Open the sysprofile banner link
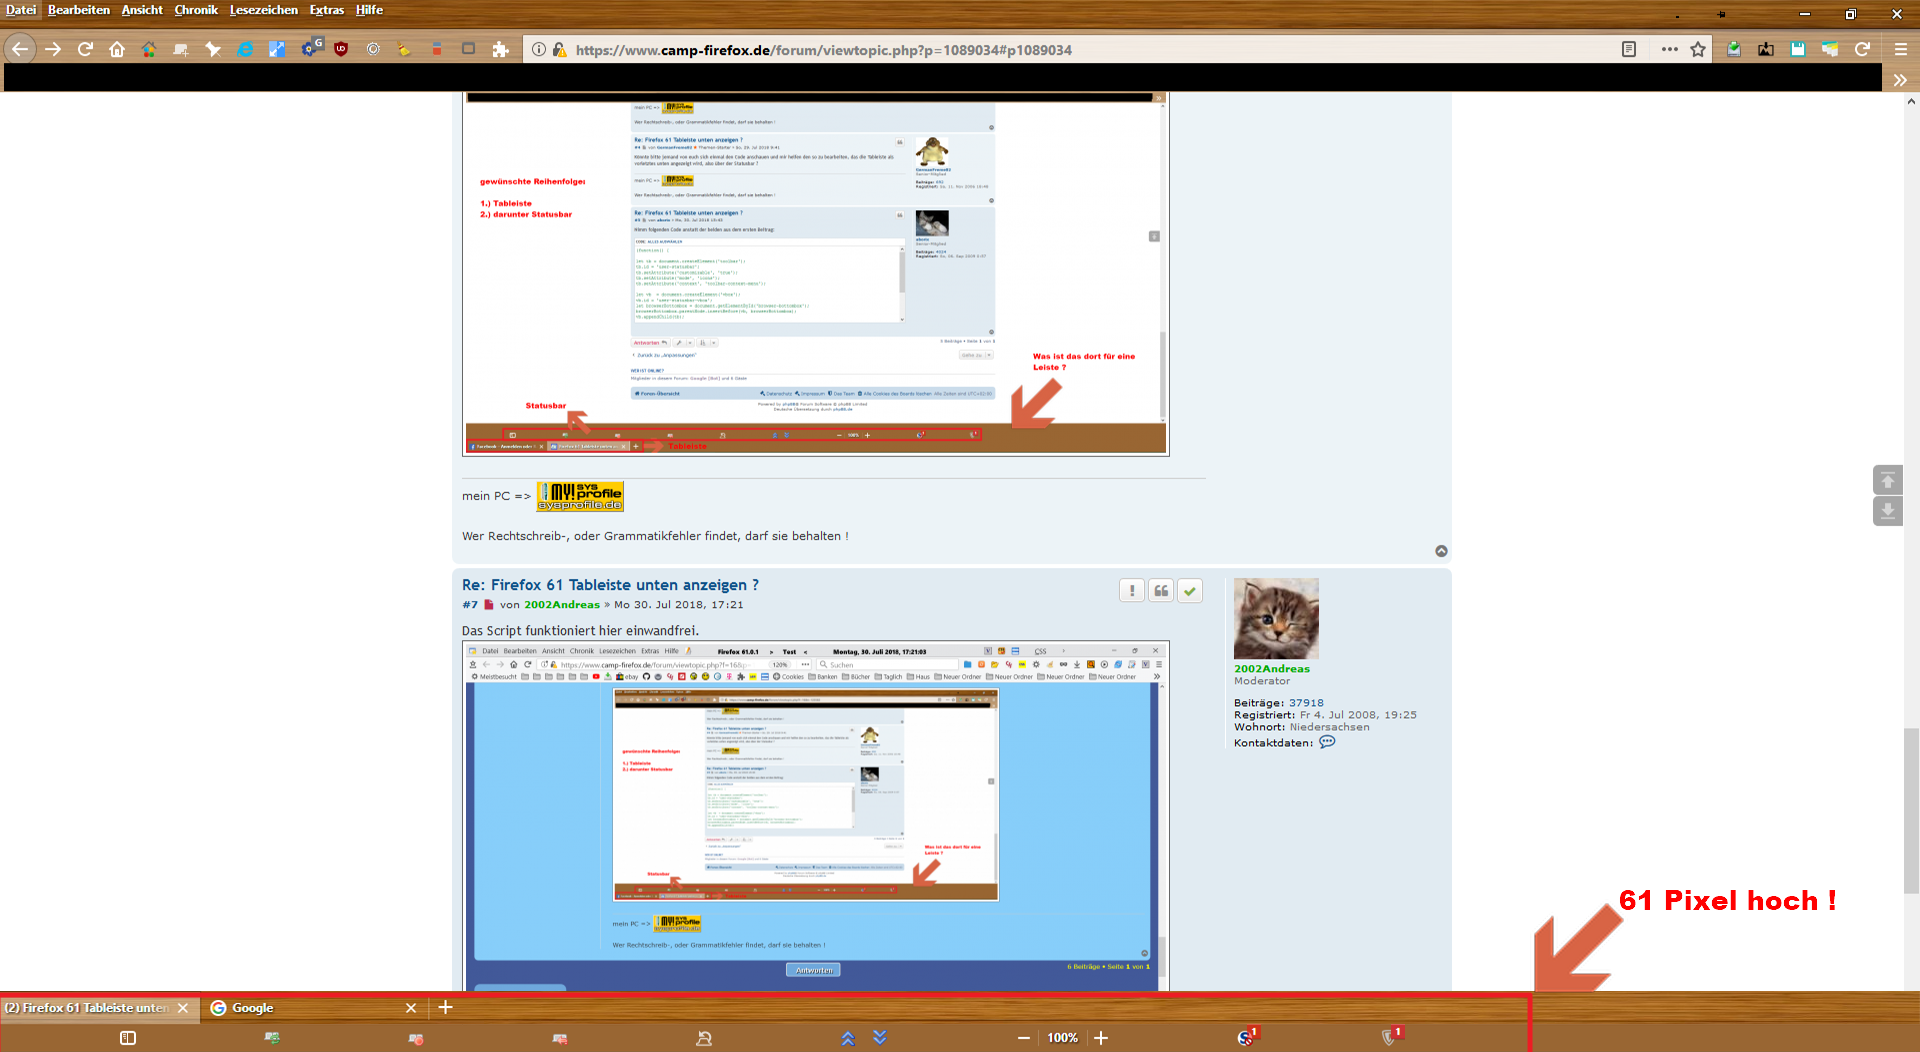The image size is (1920, 1052). pyautogui.click(x=580, y=496)
